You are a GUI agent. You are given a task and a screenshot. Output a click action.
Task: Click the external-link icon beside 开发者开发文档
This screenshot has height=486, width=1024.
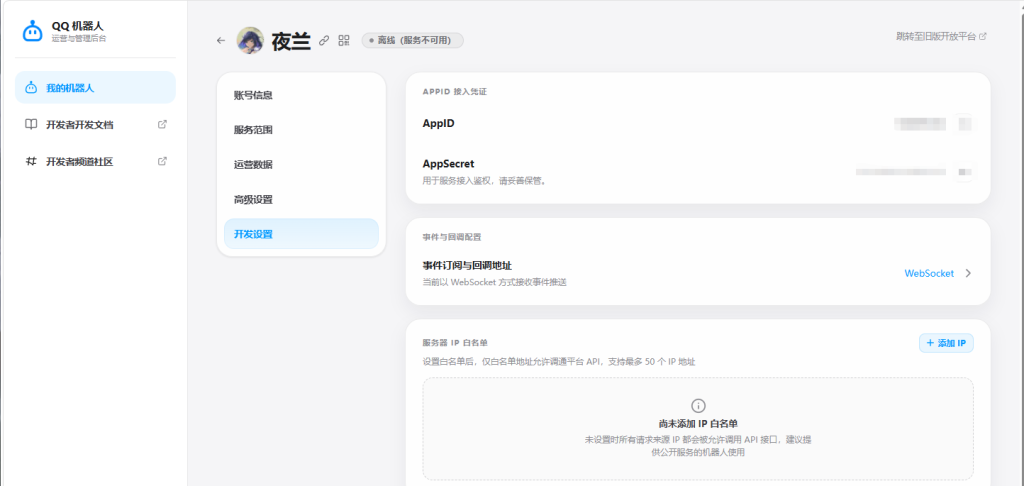[163, 124]
